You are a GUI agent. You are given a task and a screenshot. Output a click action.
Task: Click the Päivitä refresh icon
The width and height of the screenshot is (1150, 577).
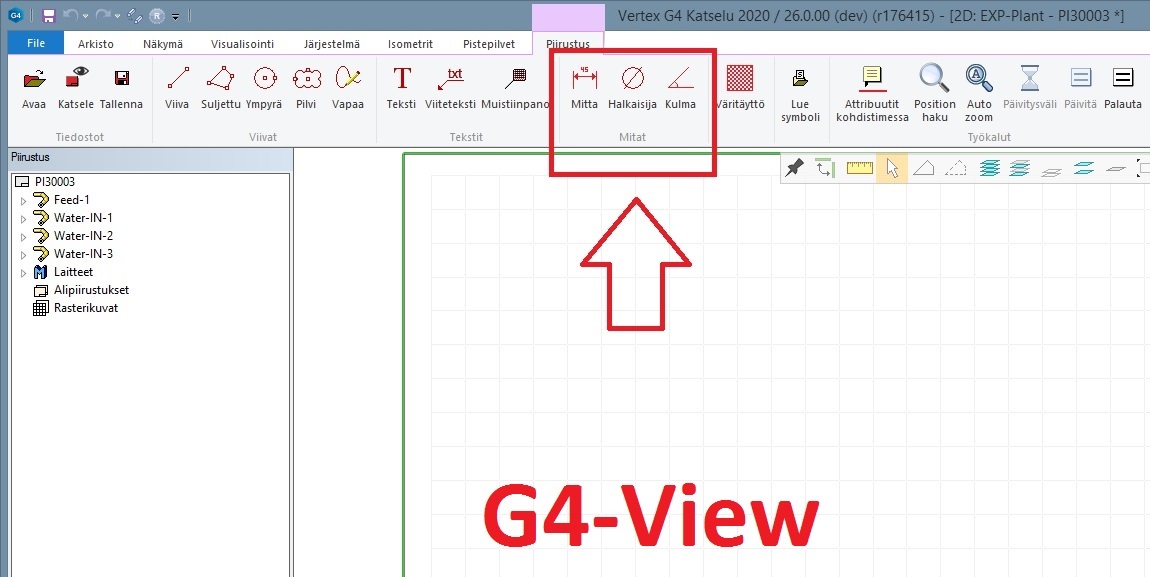pos(1080,78)
